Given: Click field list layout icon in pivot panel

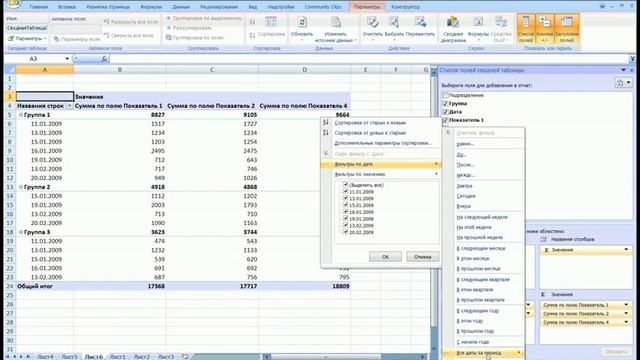Looking at the screenshot, I should coord(623,83).
